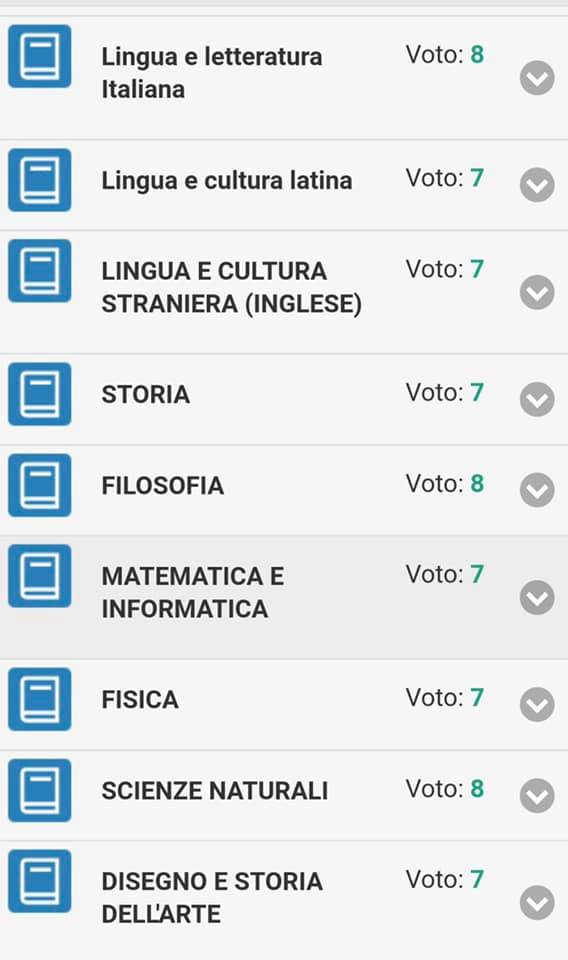Expand the MATEMATICA E INFORMATICA chevron

click(x=537, y=597)
